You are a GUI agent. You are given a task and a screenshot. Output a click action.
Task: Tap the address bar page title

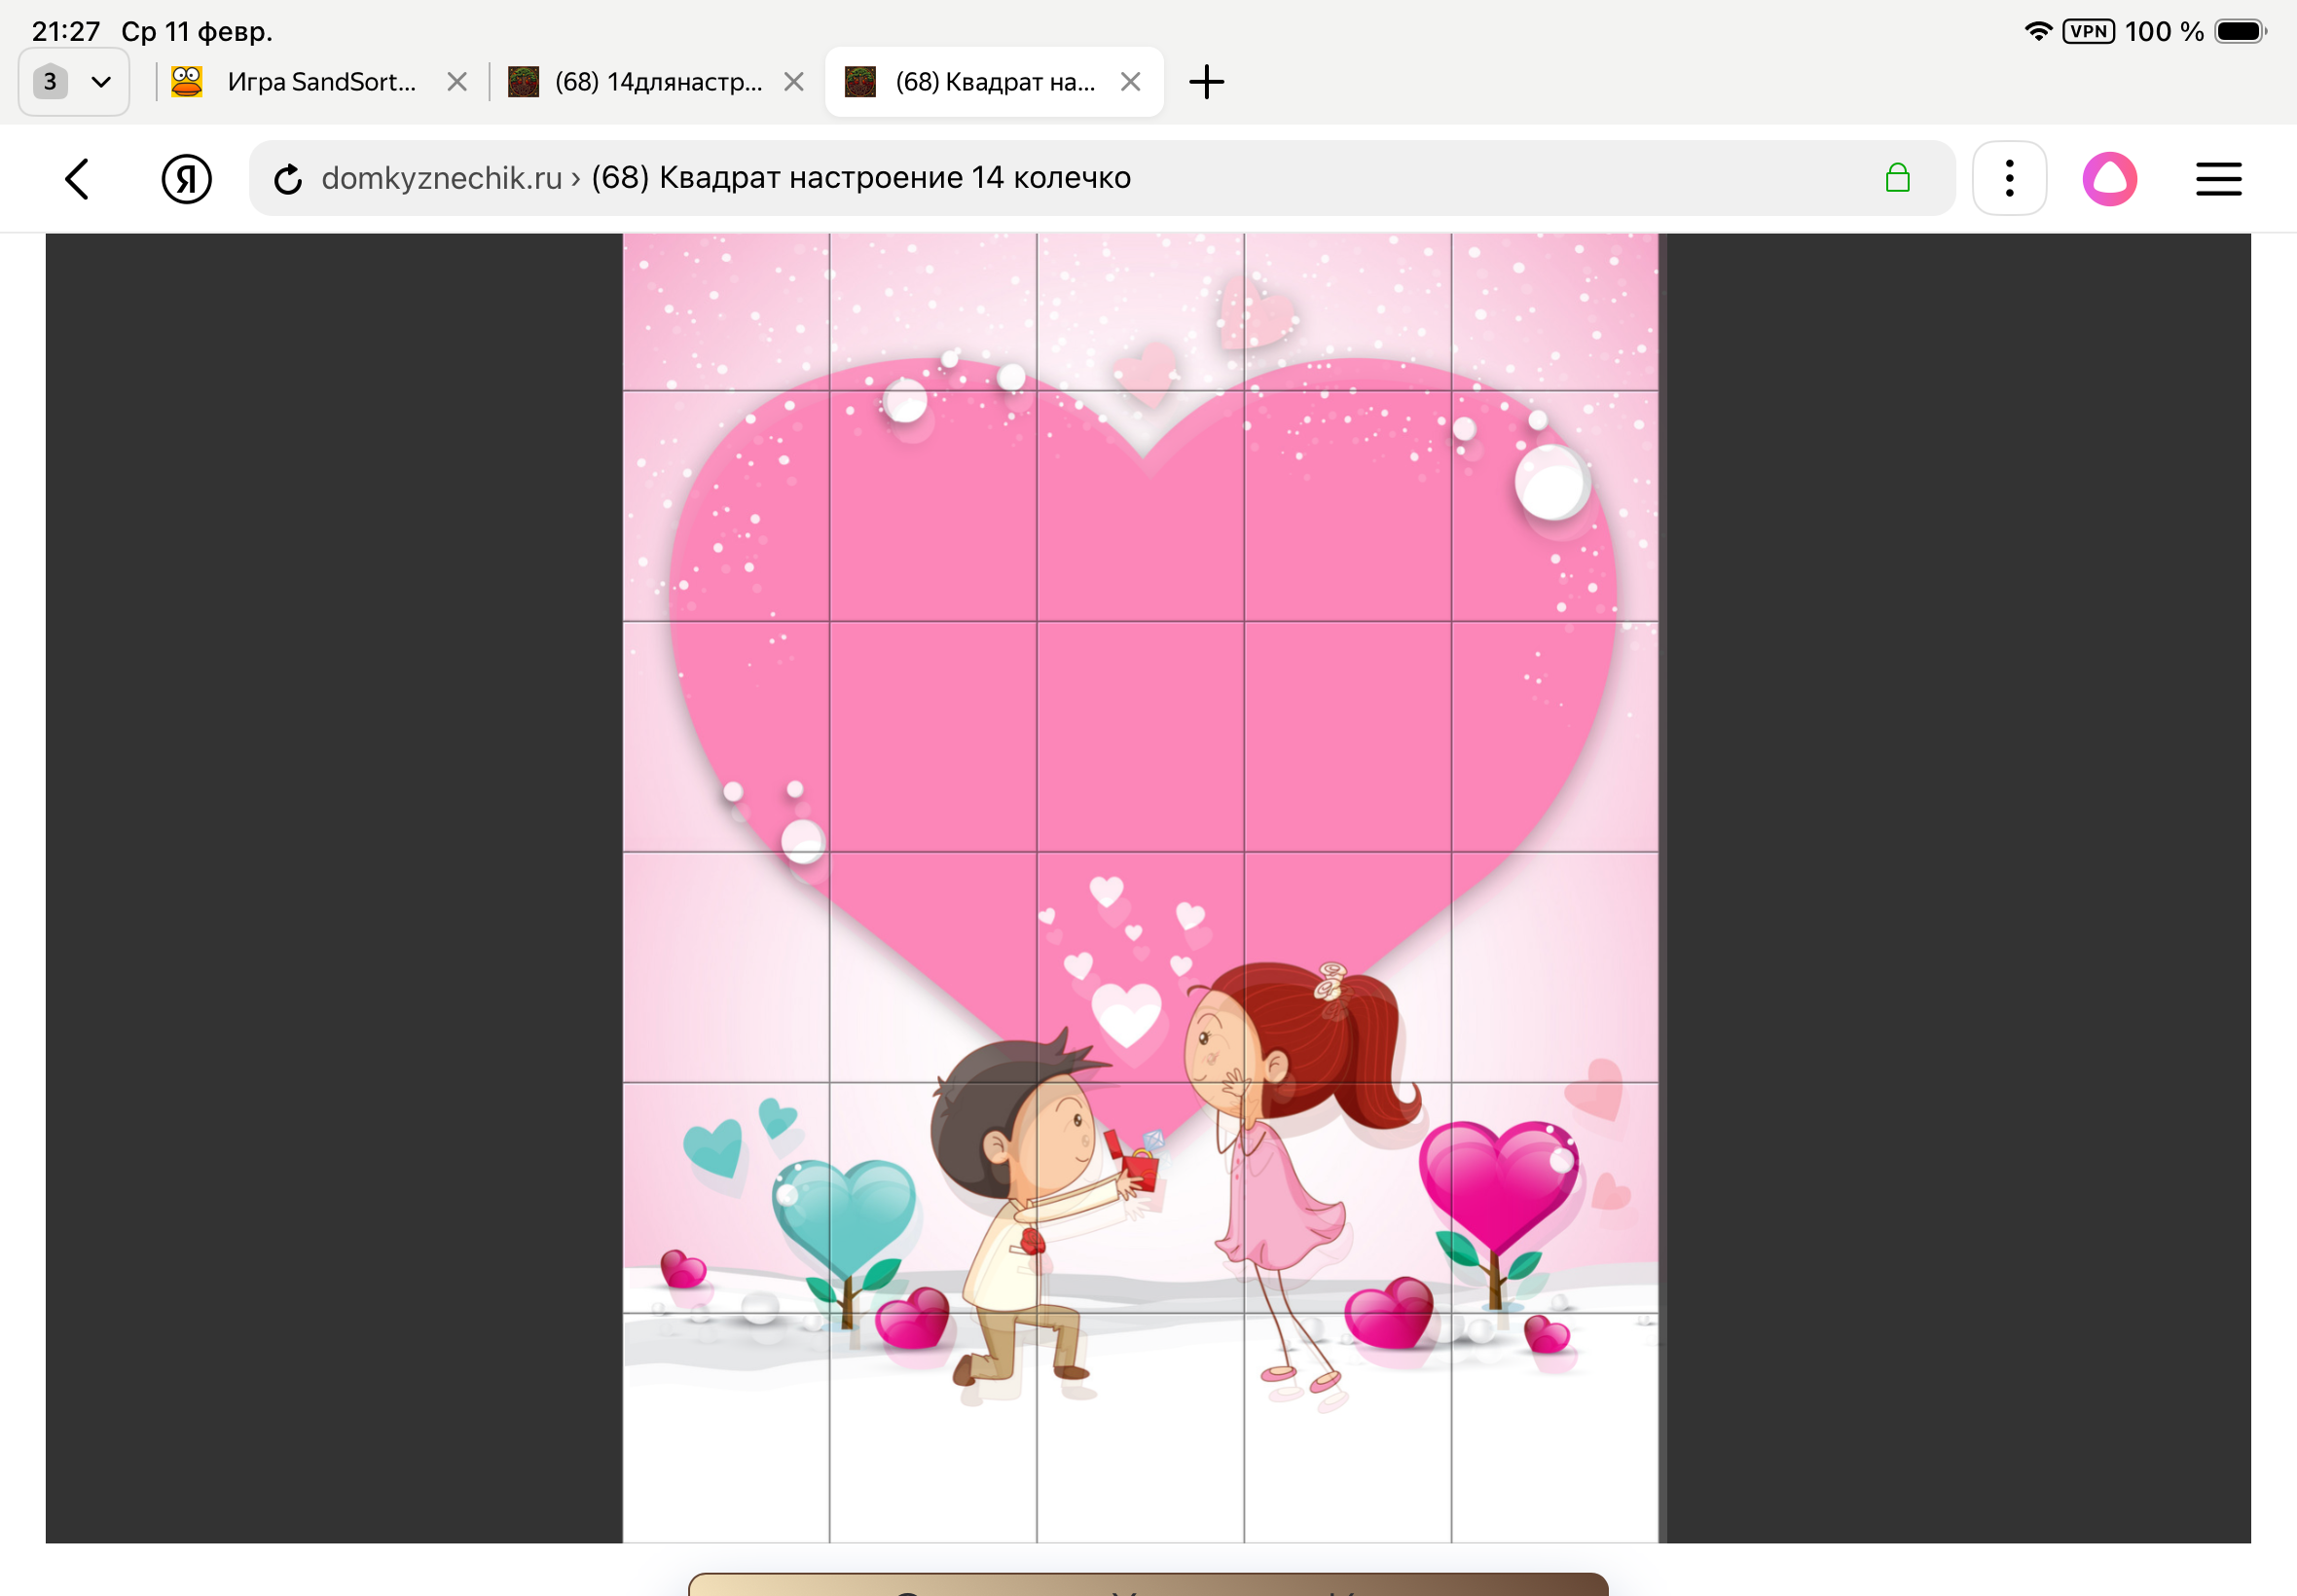pos(860,179)
